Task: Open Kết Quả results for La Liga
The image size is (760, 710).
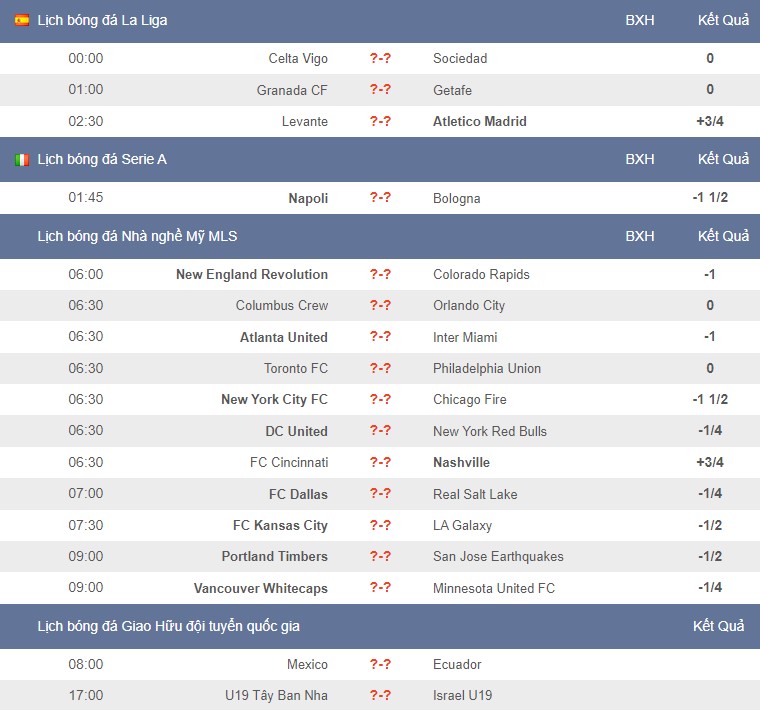Action: pos(723,20)
